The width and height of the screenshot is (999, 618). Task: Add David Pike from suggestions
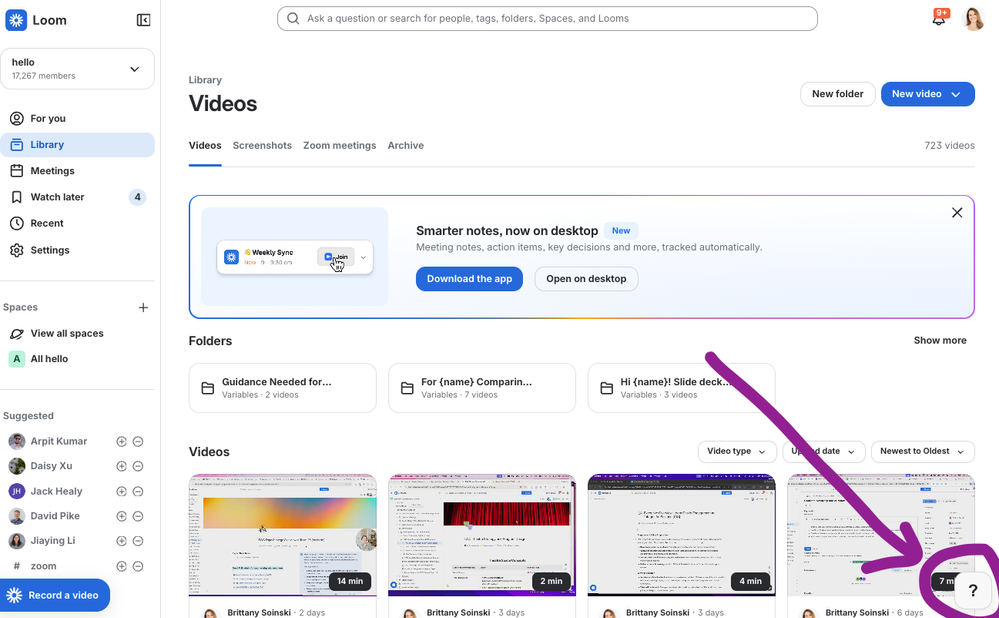click(121, 516)
